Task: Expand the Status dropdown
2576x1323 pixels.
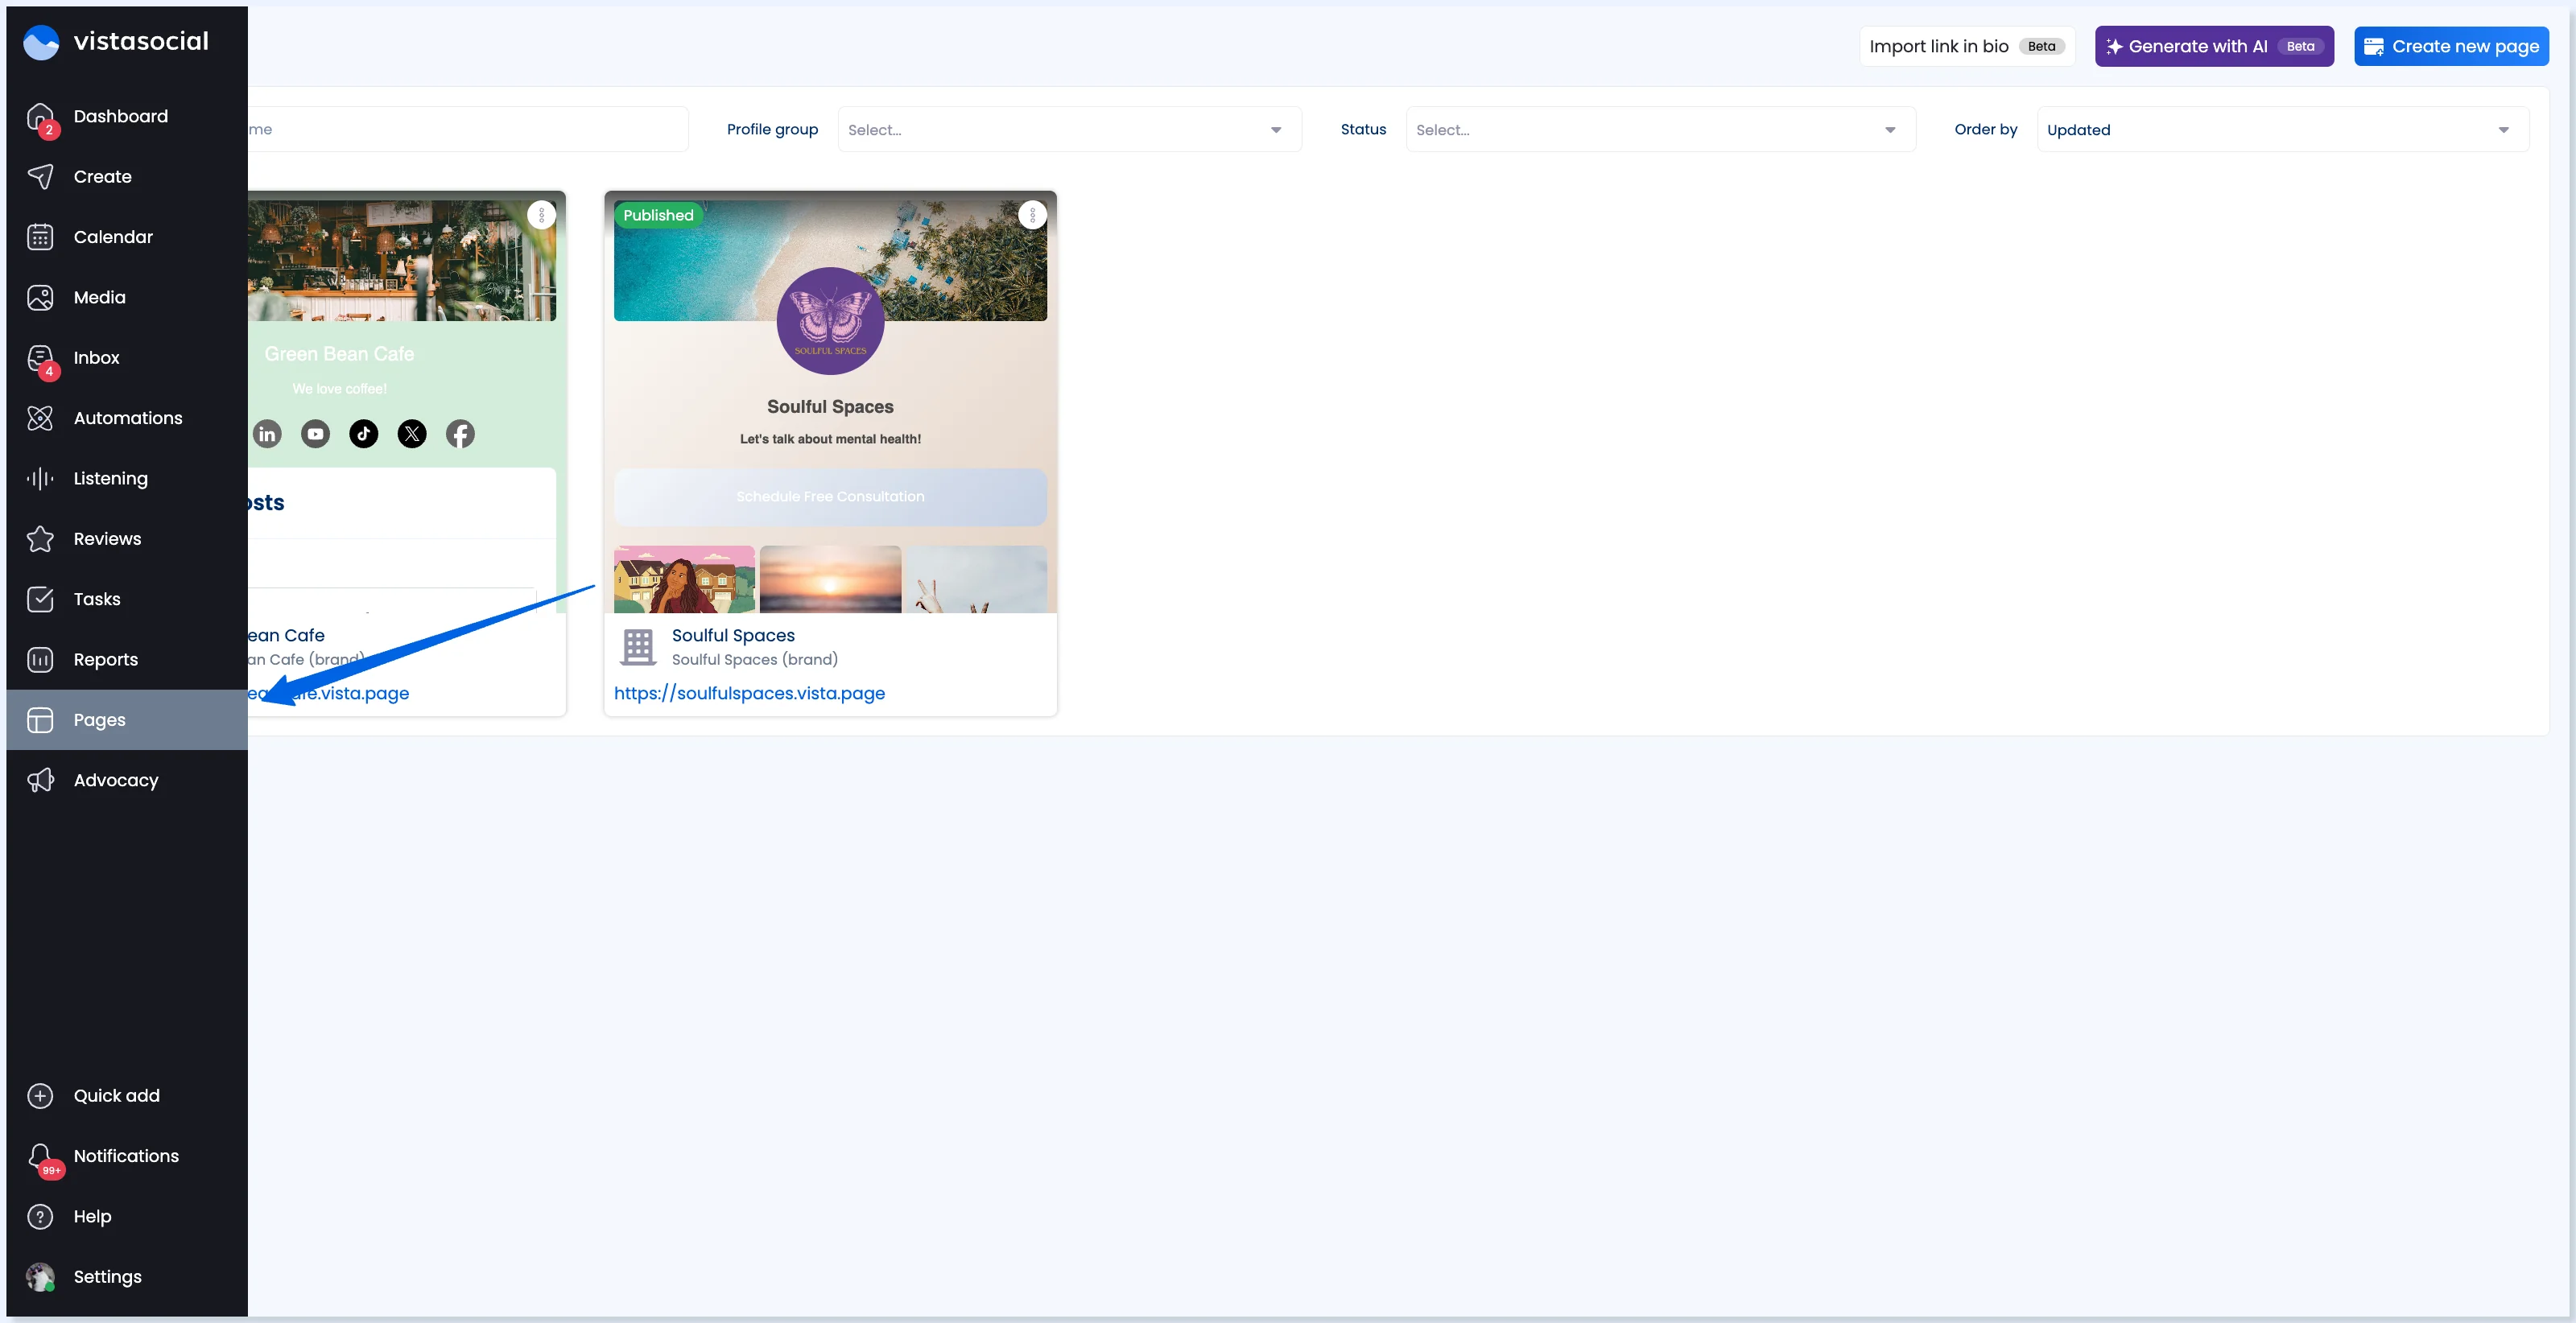Action: point(1660,130)
